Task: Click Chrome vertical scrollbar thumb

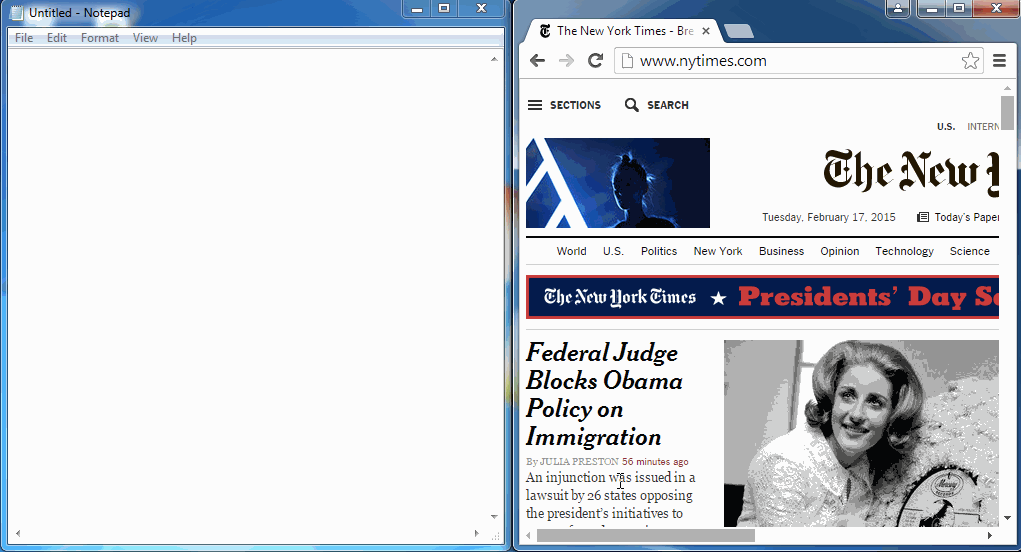Action: tap(1007, 113)
